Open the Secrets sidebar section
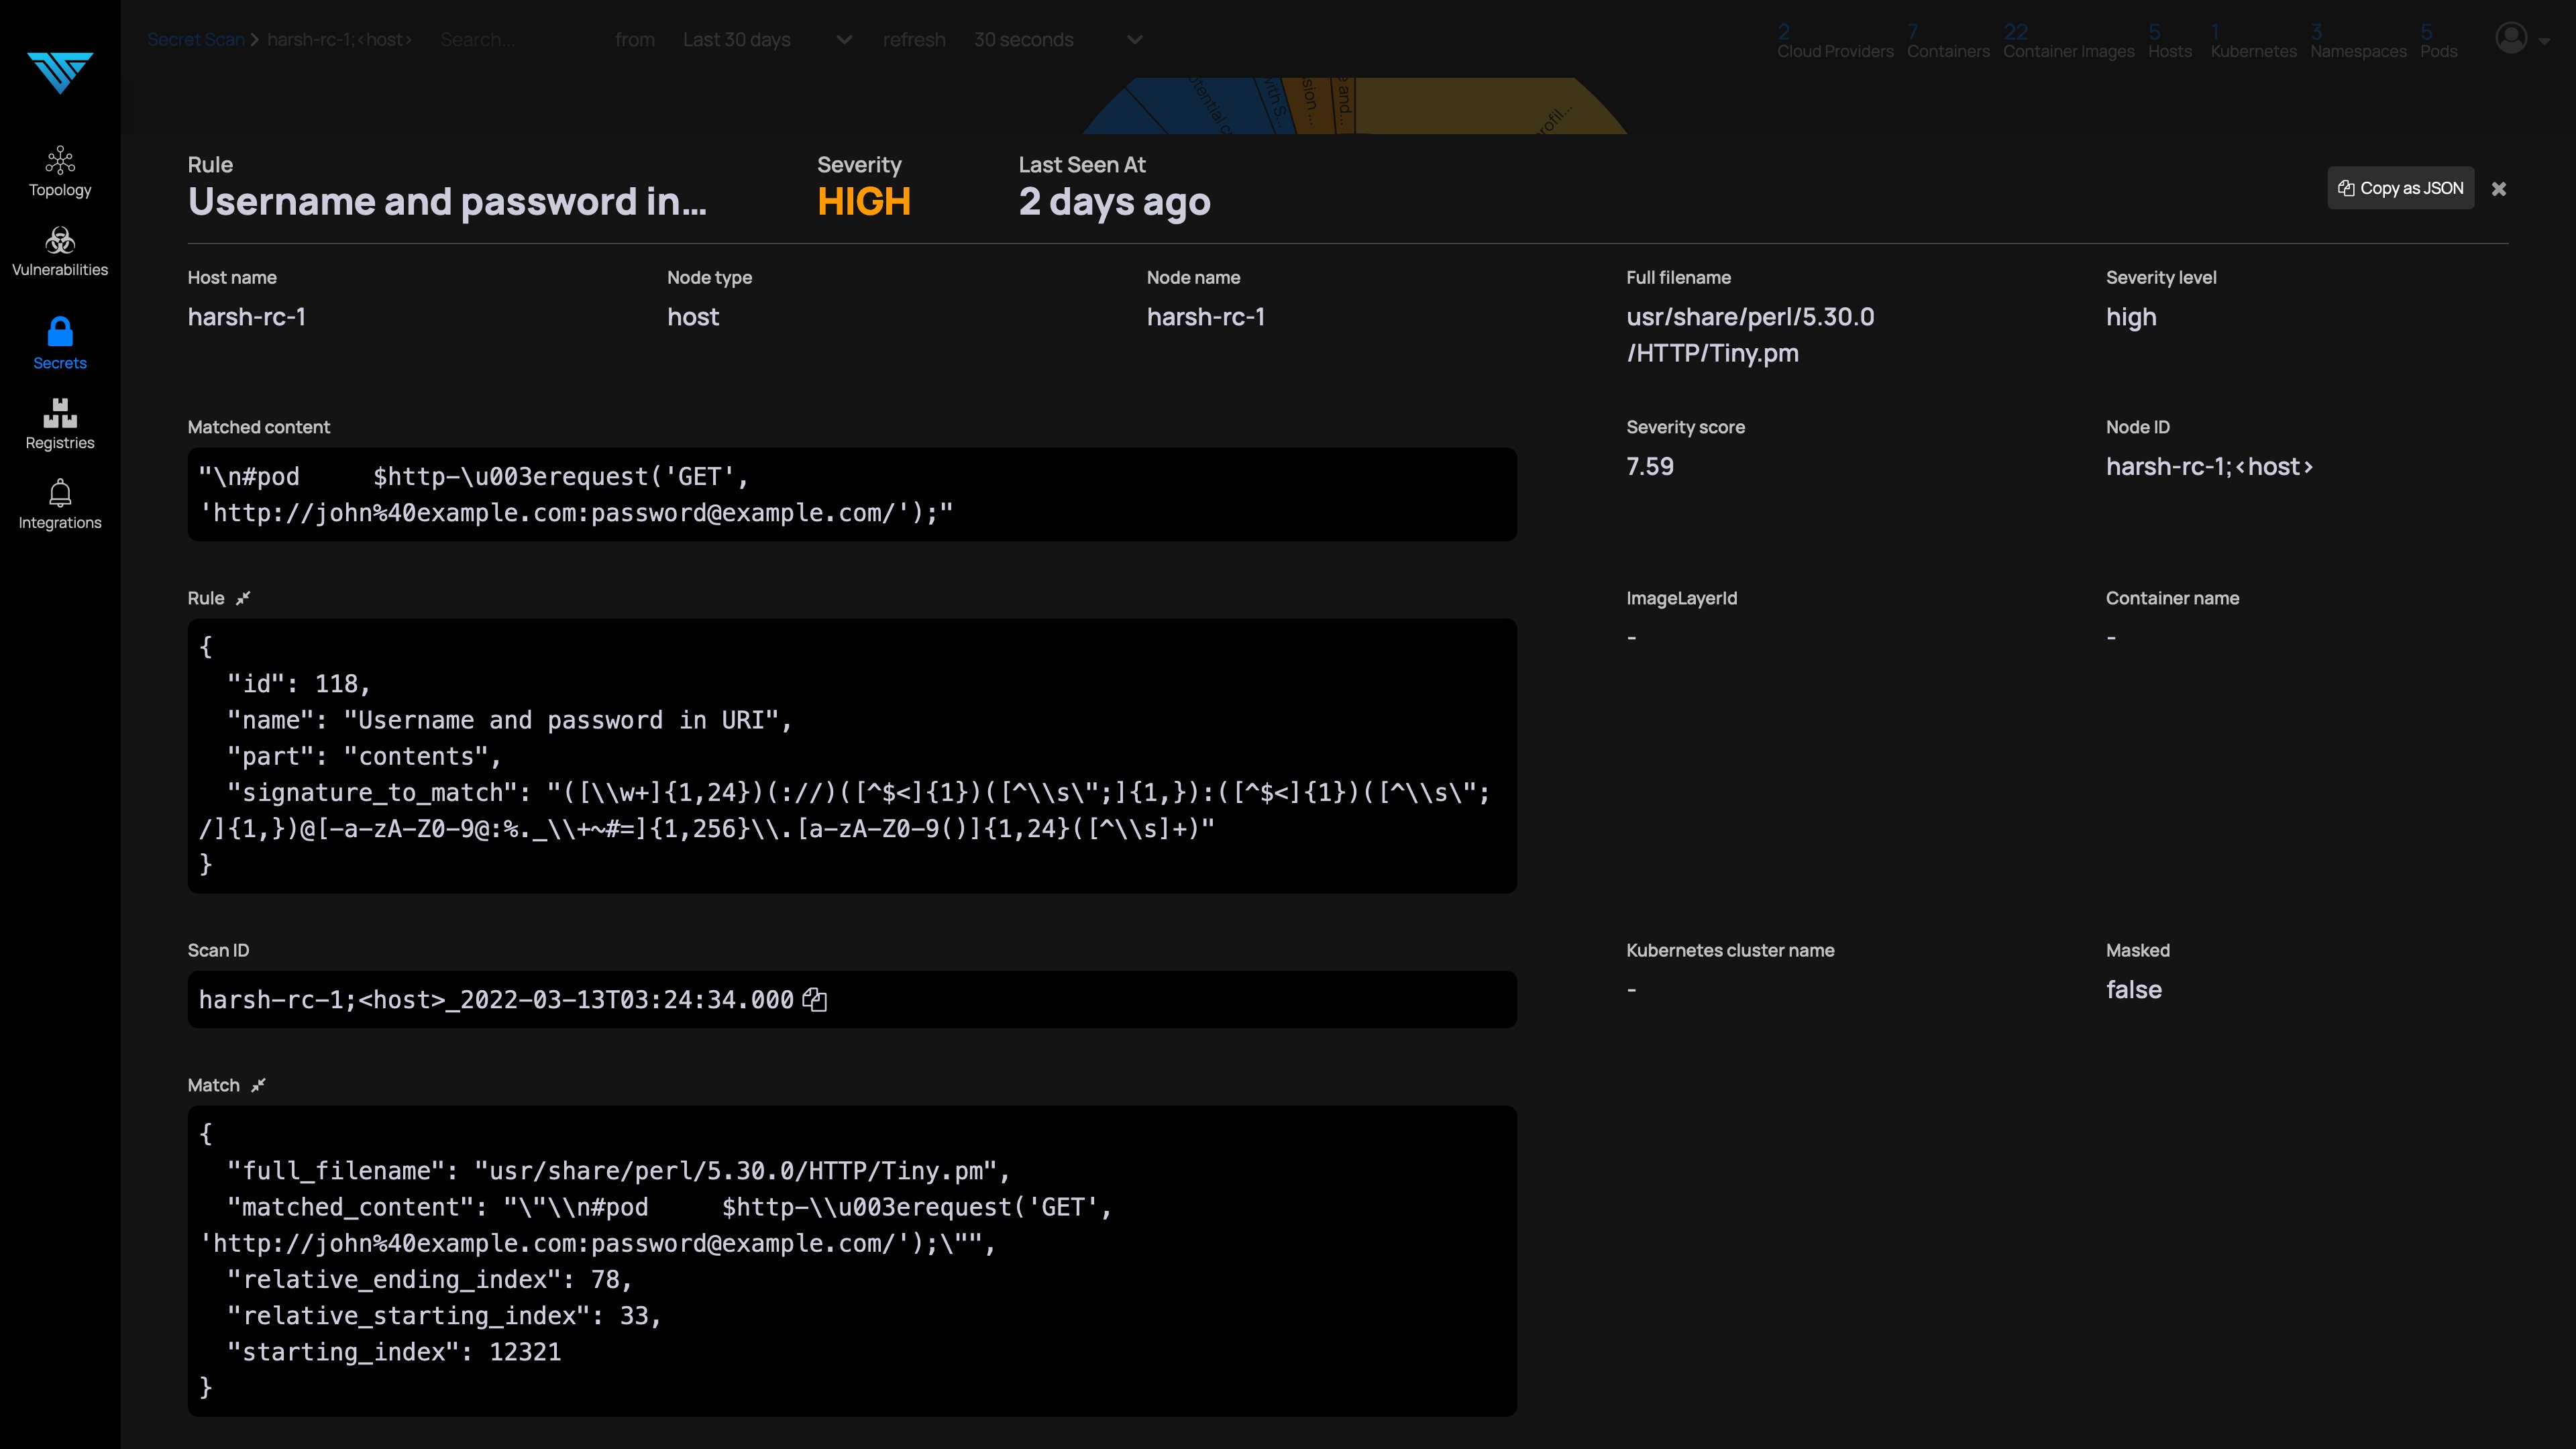The width and height of the screenshot is (2576, 1449). (x=60, y=344)
